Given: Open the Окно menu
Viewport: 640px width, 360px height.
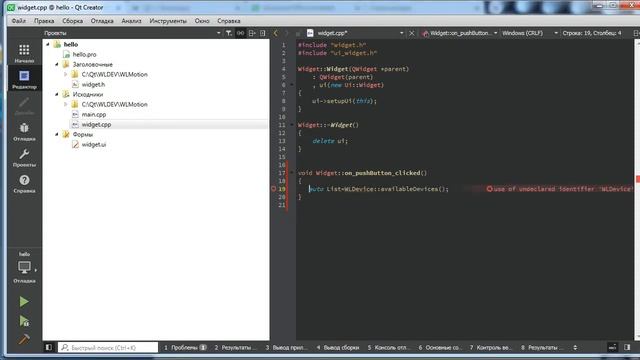Looking at the screenshot, I should (x=202, y=21).
